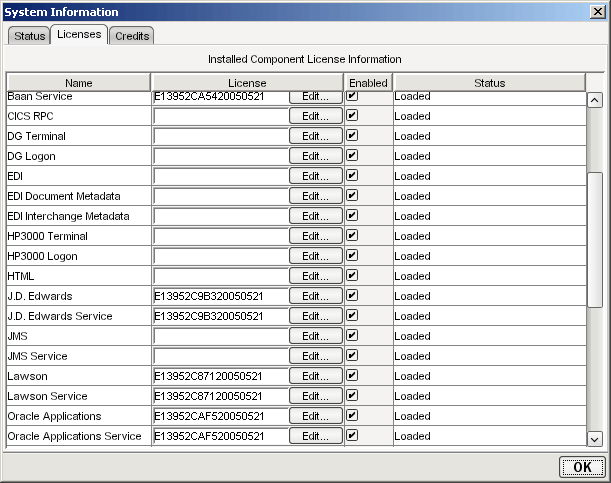Select the Licenses tab
611x483 pixels.
[x=79, y=34]
